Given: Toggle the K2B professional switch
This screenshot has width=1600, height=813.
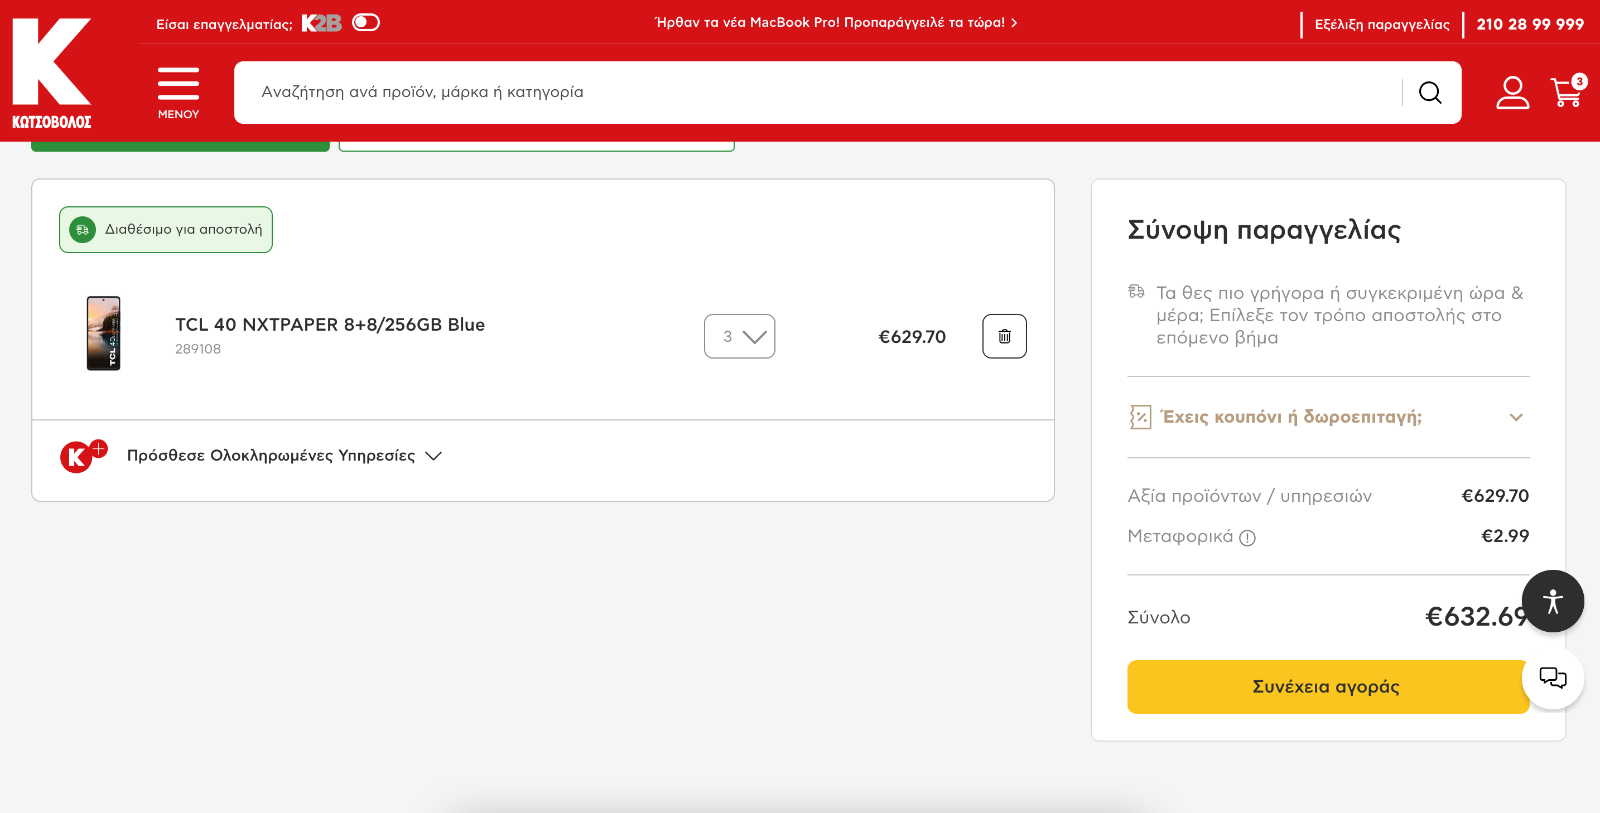Looking at the screenshot, I should coord(366,23).
